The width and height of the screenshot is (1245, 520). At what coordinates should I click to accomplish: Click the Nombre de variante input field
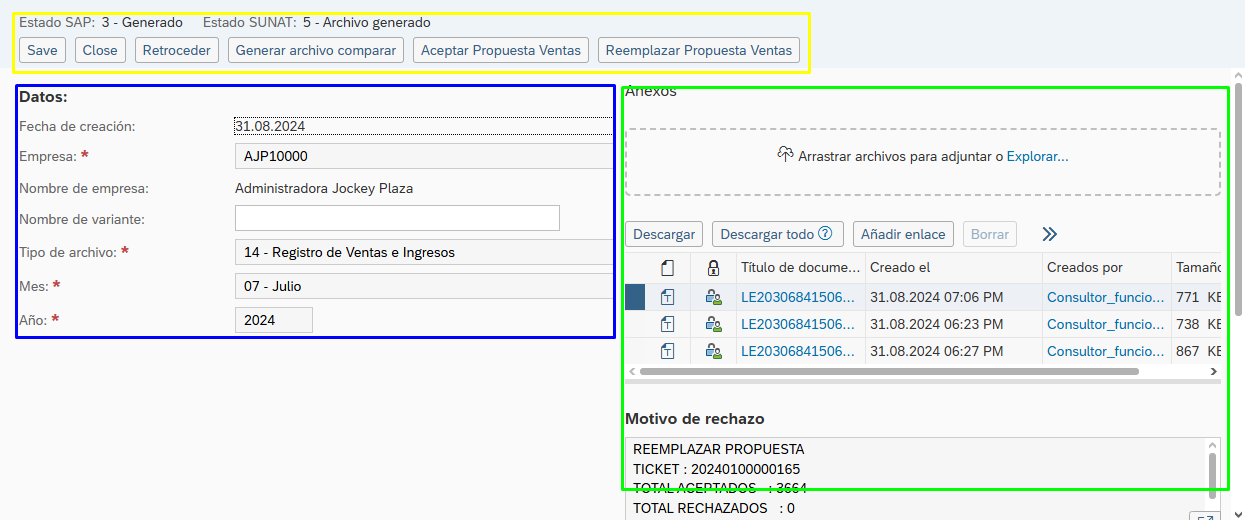(x=397, y=218)
